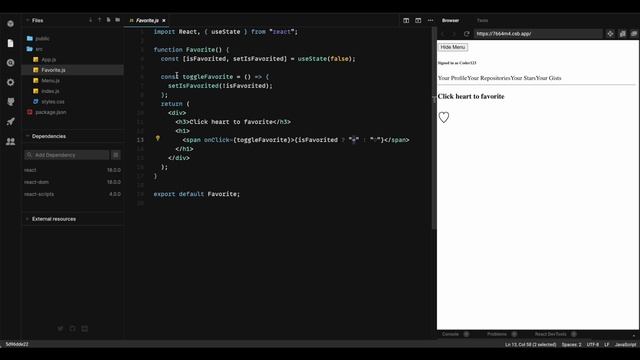Click UTF-8 encoding in status bar
The image size is (640, 360).
coord(593,344)
